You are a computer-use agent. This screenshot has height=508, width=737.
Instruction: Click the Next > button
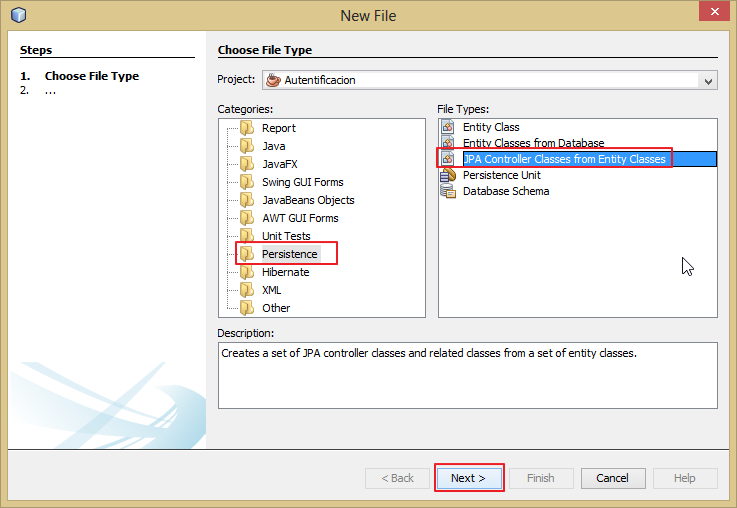coord(469,478)
